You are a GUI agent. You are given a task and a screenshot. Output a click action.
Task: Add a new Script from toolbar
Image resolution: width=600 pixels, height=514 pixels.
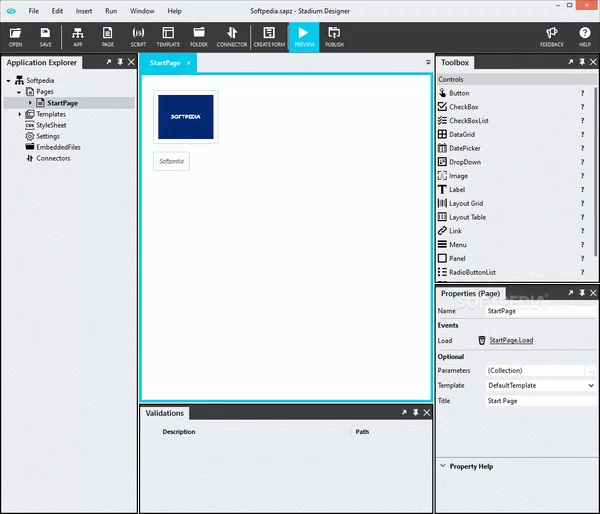click(x=138, y=37)
